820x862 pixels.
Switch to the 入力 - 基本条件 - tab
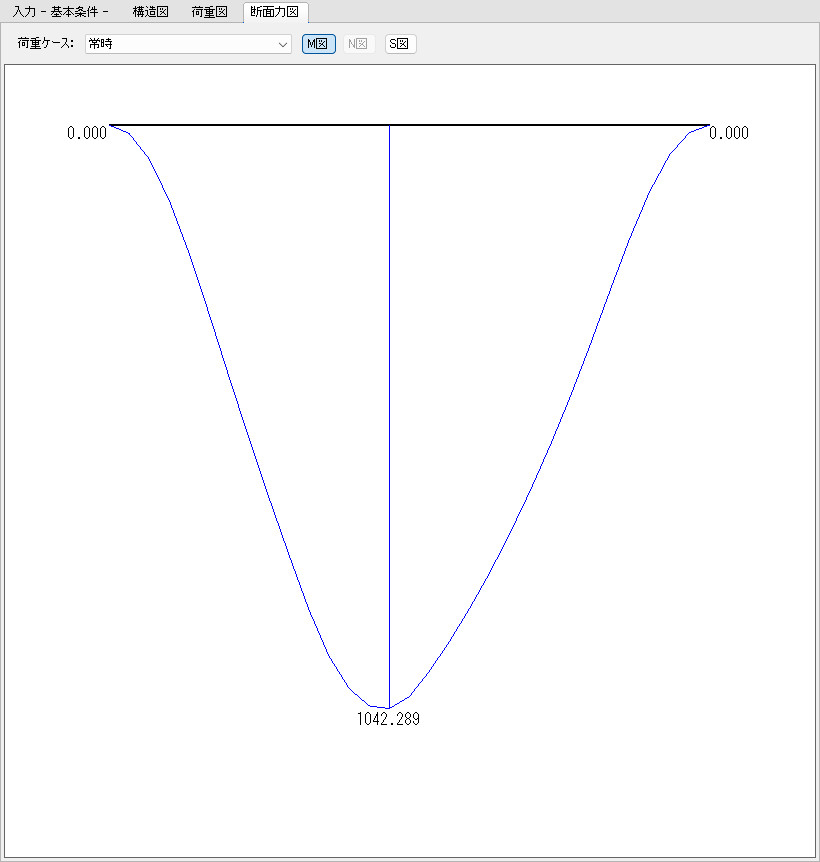coord(60,12)
